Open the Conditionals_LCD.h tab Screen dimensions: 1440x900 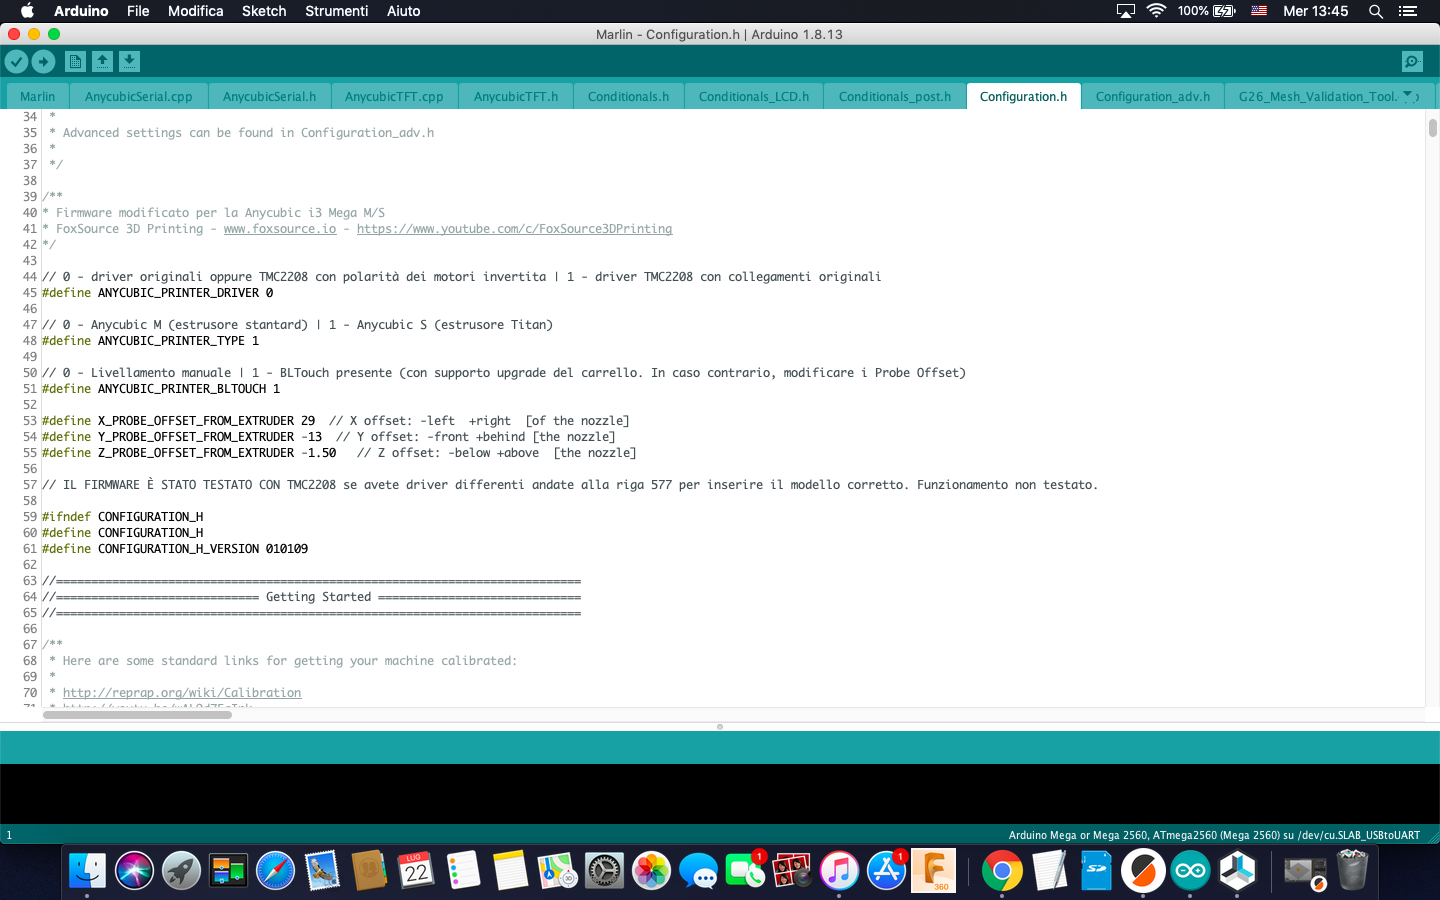[x=753, y=97]
